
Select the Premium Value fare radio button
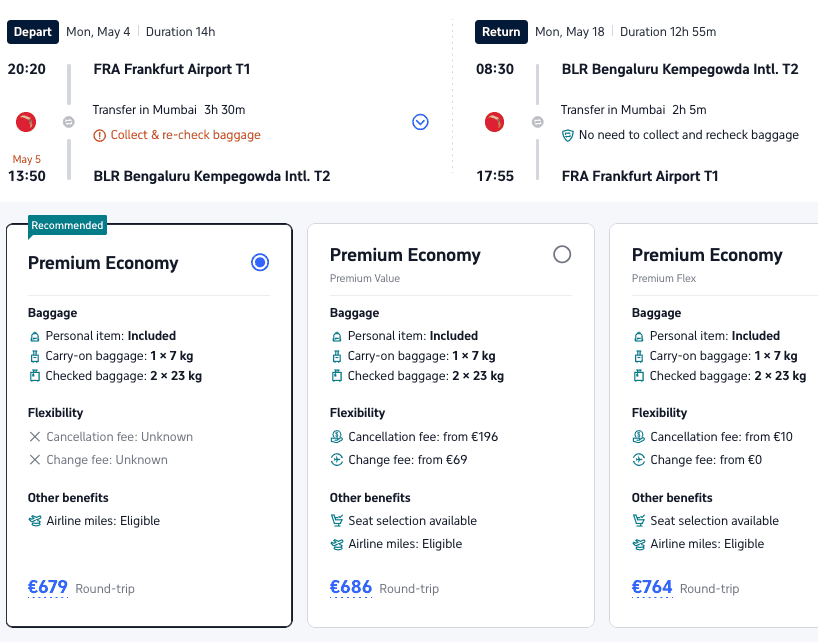click(562, 254)
